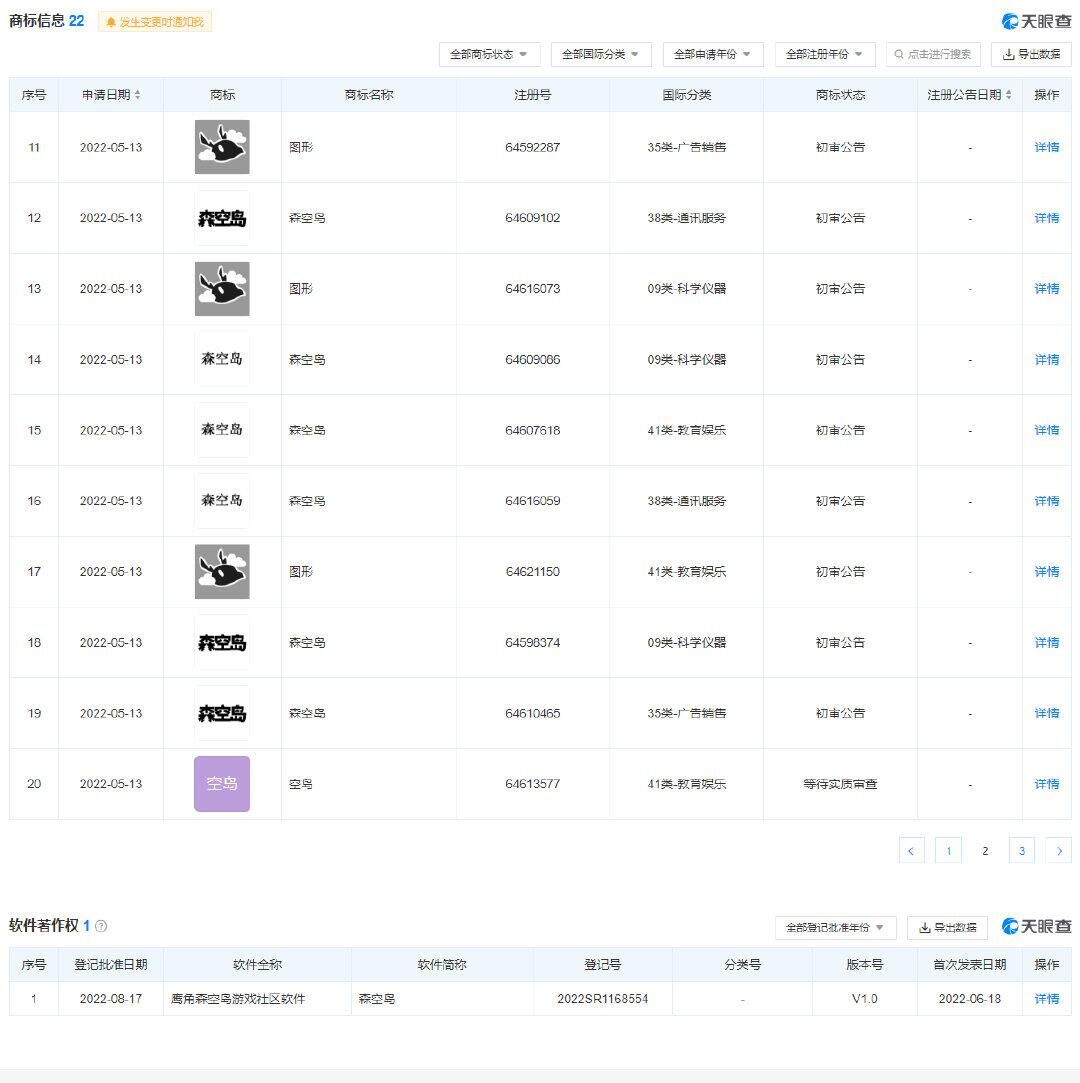The width and height of the screenshot is (1080, 1083).
Task: View 详情 for trademark row 20
Action: (1046, 784)
